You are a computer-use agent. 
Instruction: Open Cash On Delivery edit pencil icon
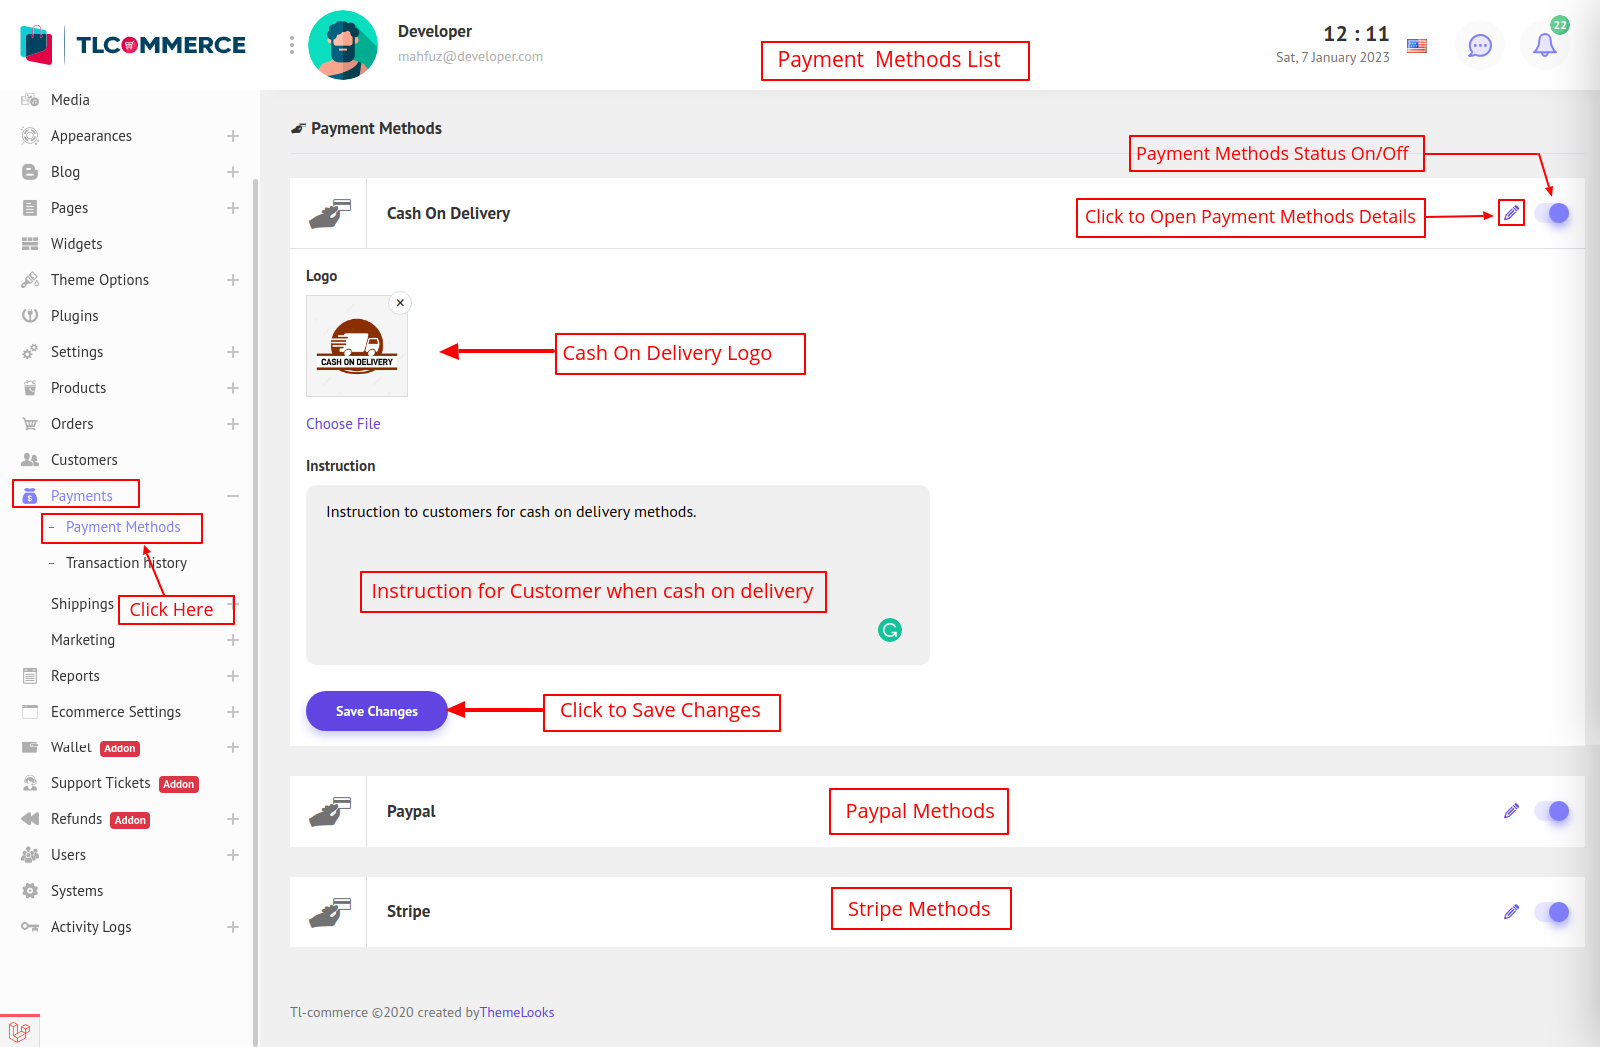[1511, 213]
